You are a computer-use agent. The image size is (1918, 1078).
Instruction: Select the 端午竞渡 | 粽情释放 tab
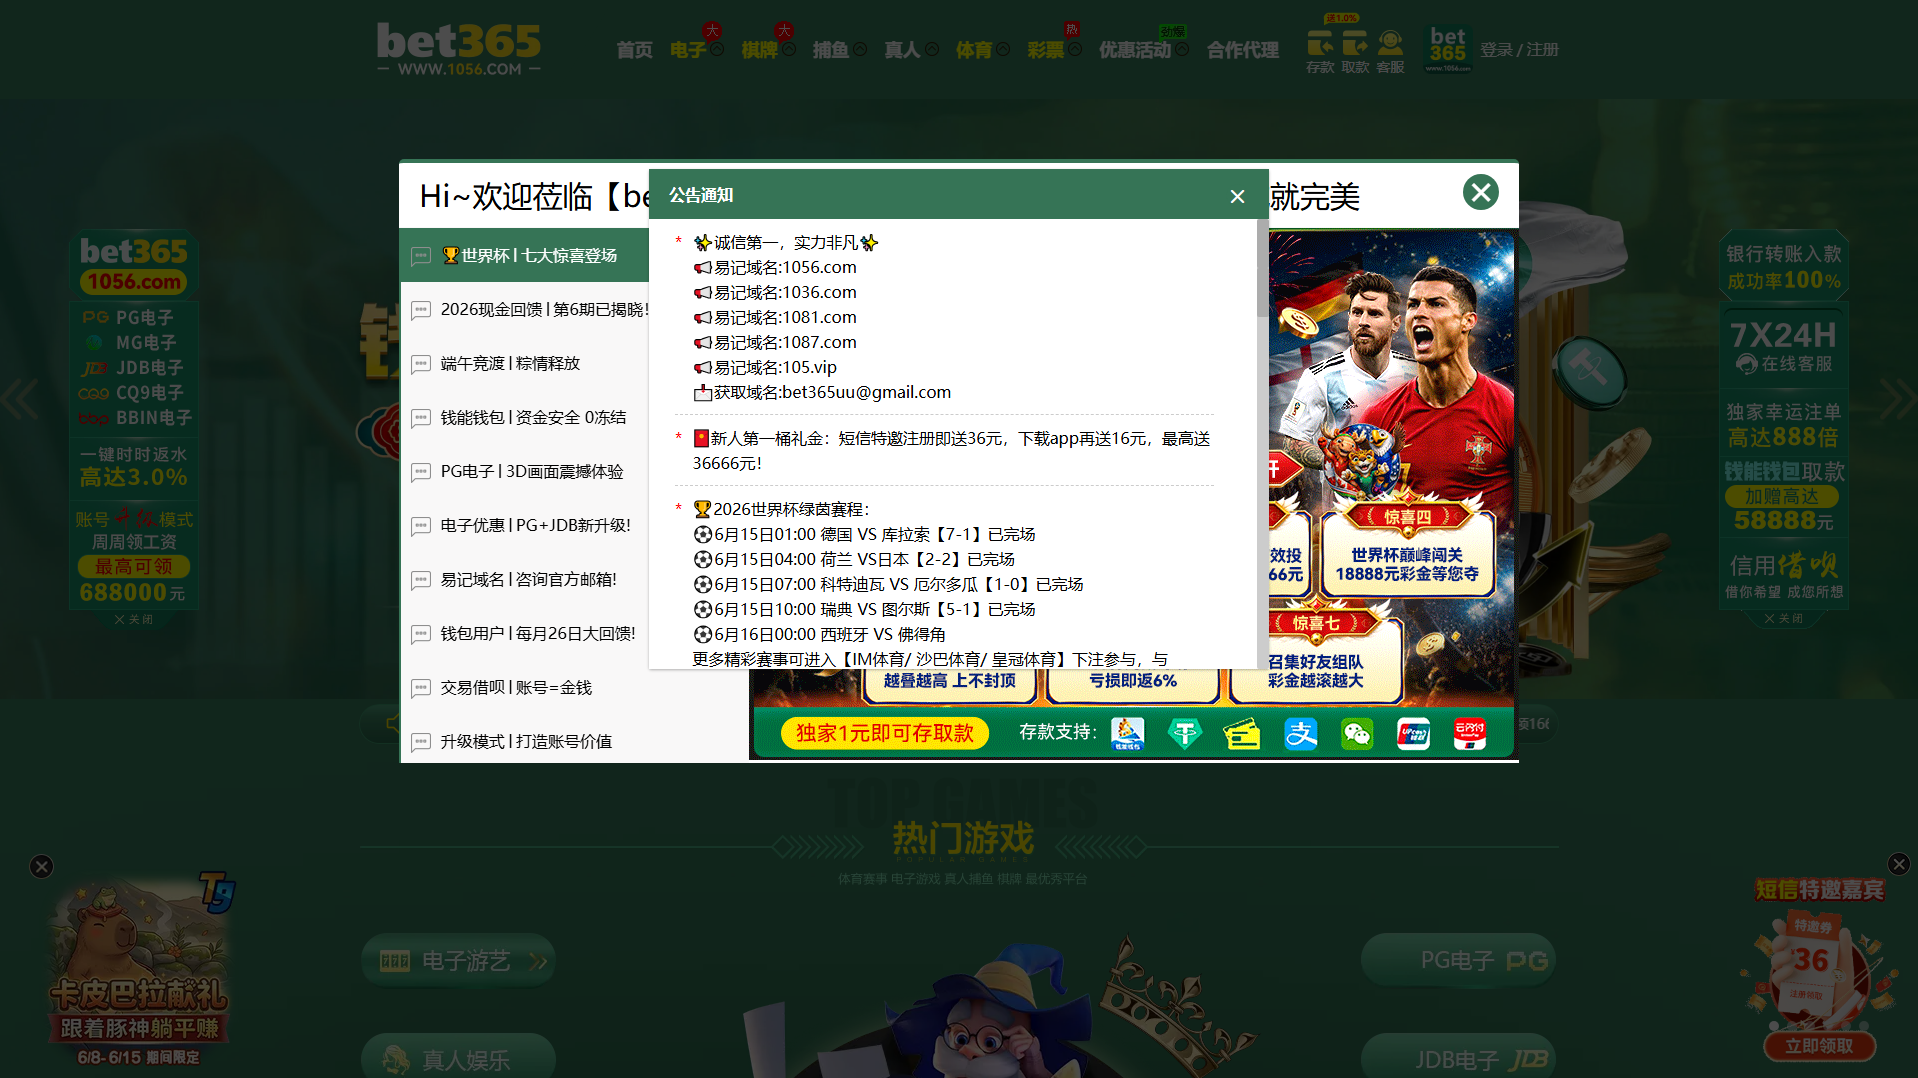tap(525, 364)
